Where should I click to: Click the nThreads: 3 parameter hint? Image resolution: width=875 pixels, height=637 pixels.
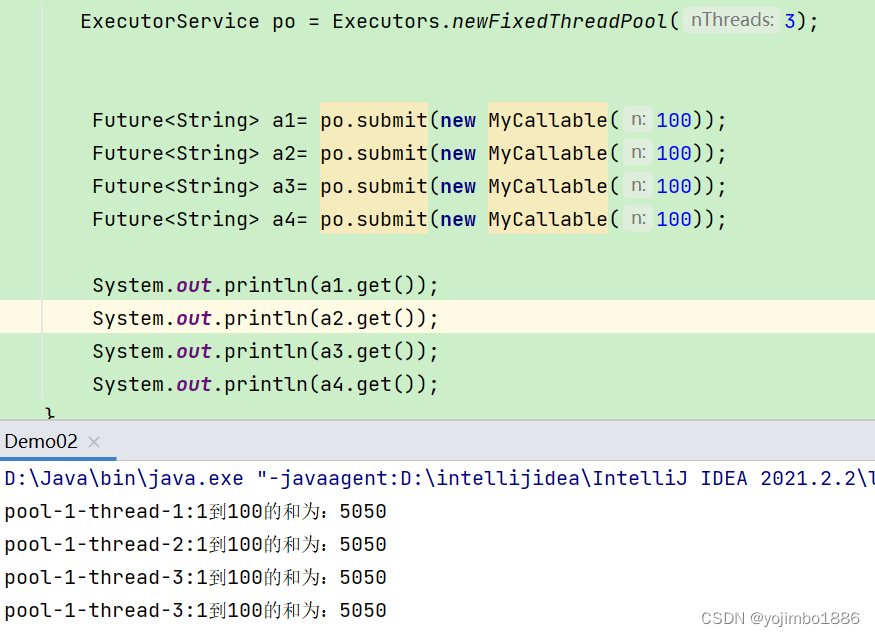click(731, 20)
